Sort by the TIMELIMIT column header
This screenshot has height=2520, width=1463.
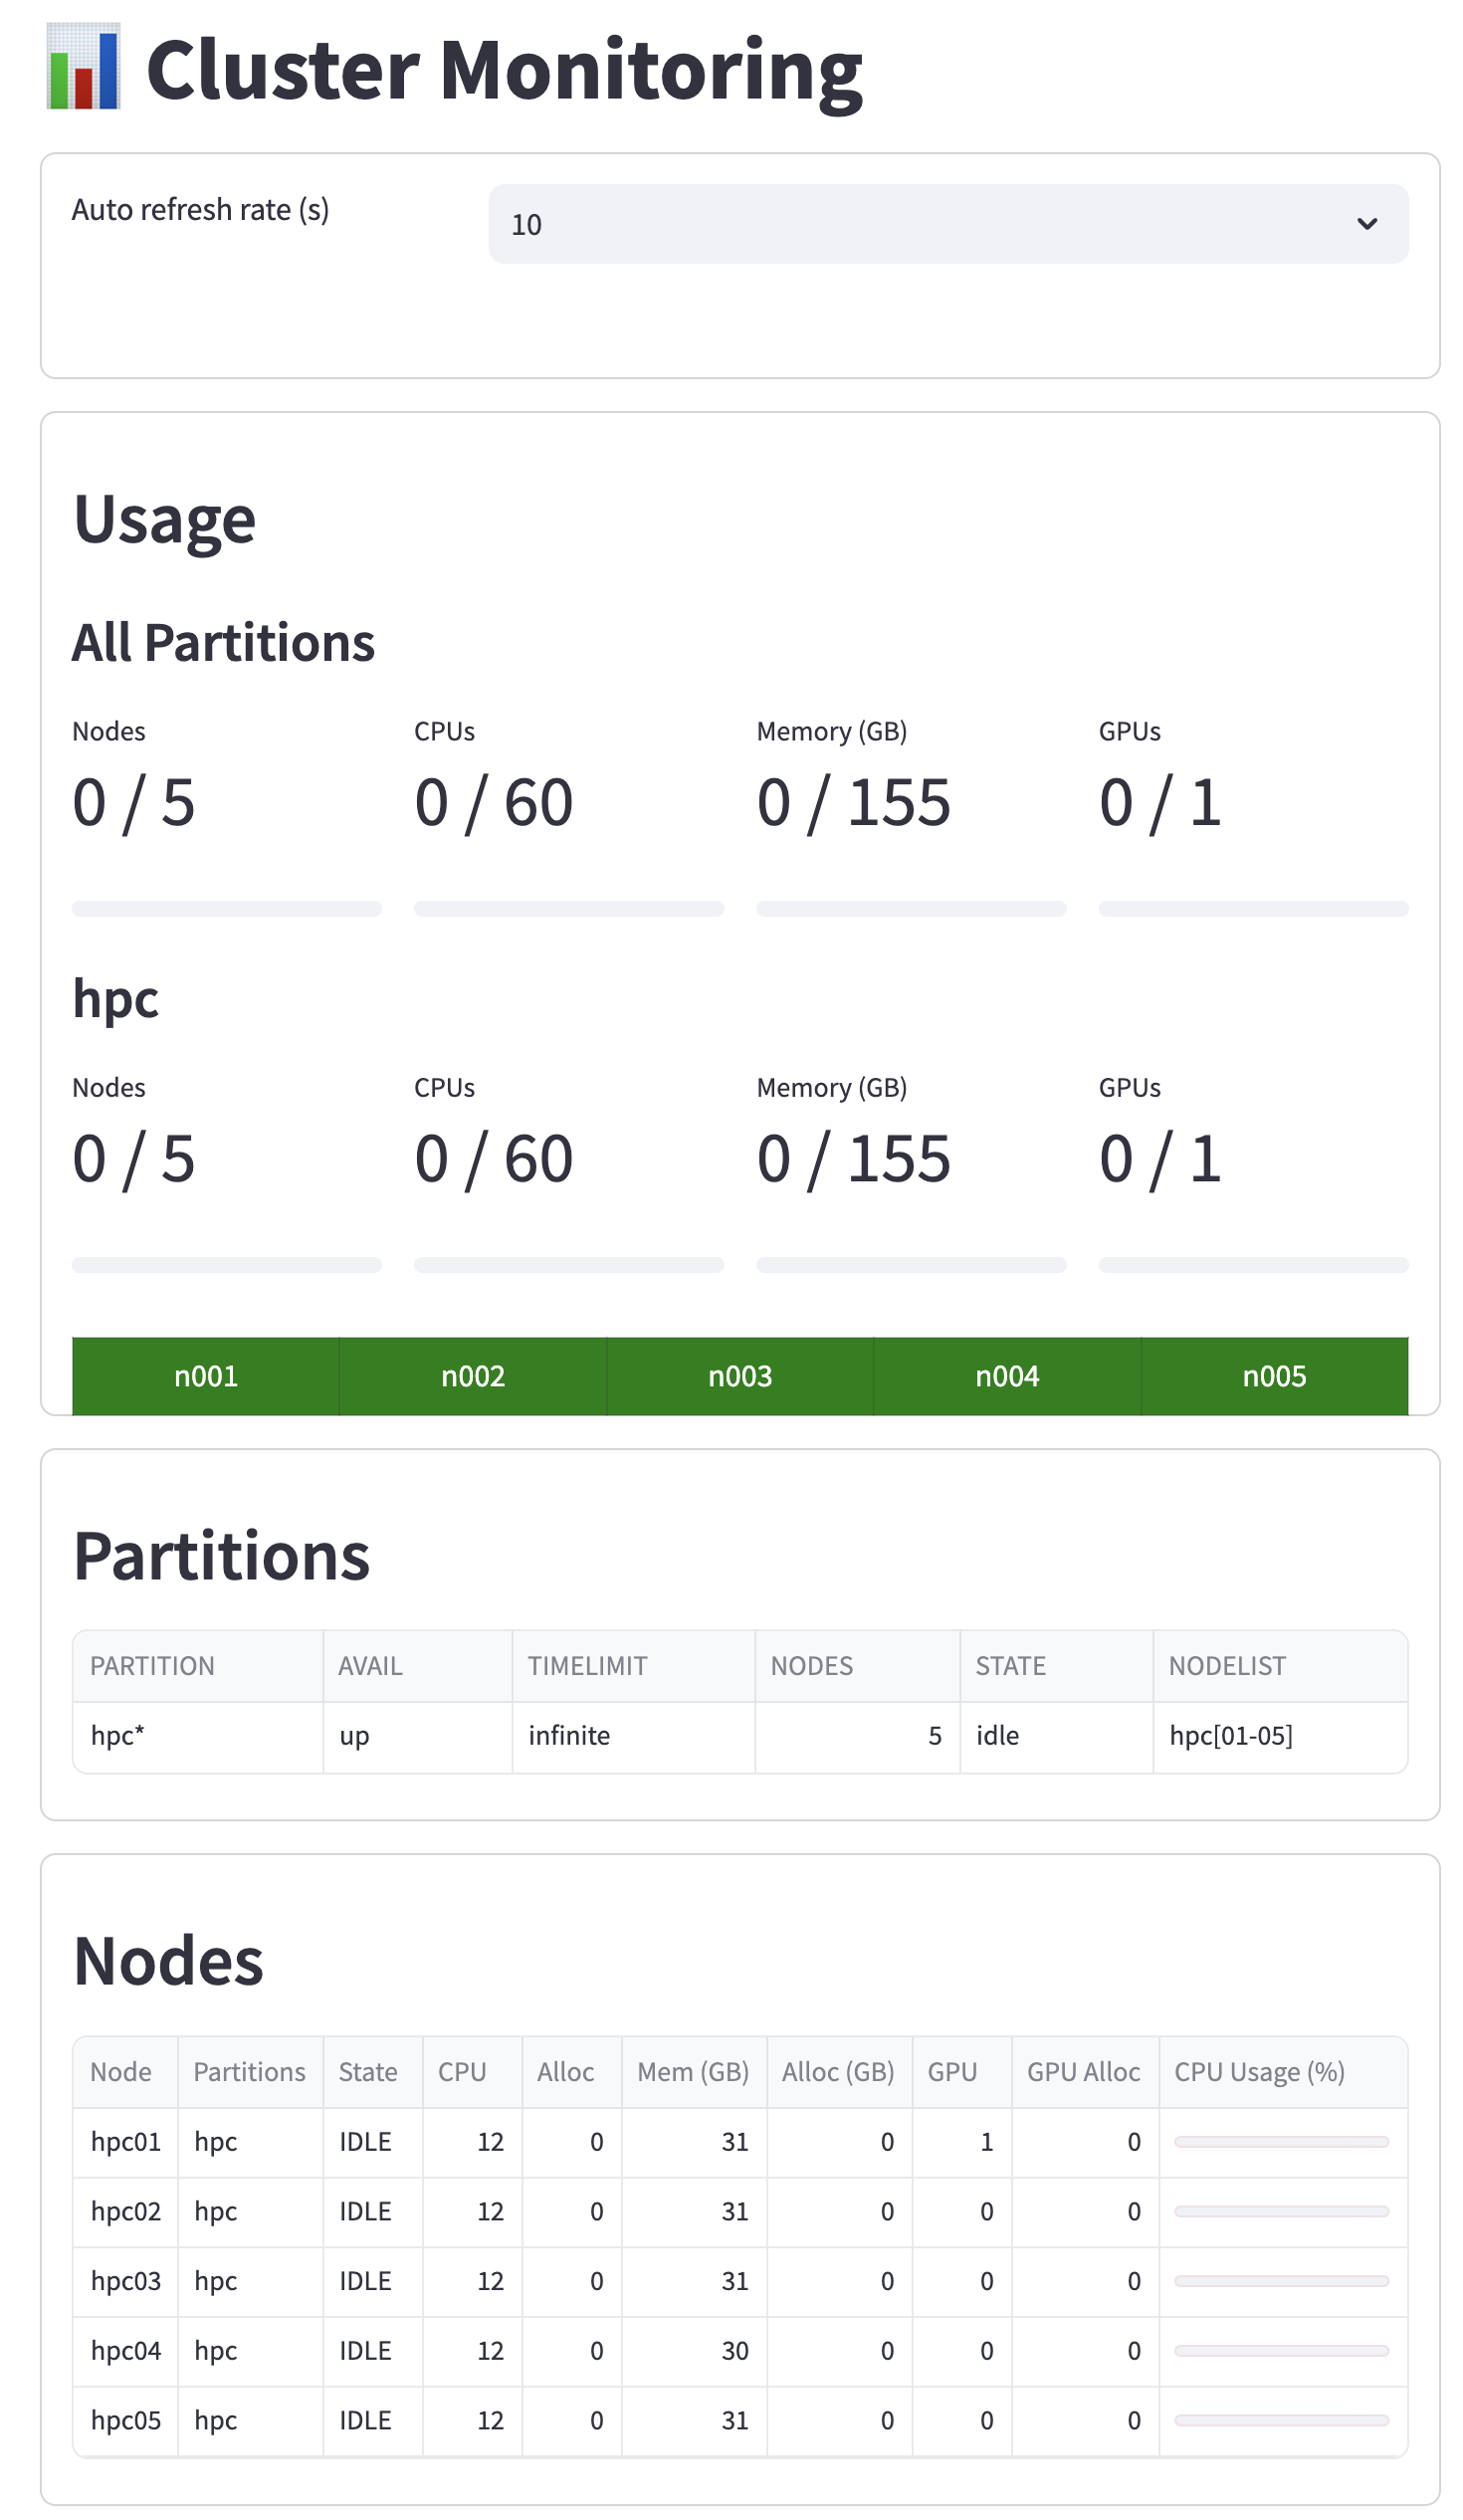587,1666
